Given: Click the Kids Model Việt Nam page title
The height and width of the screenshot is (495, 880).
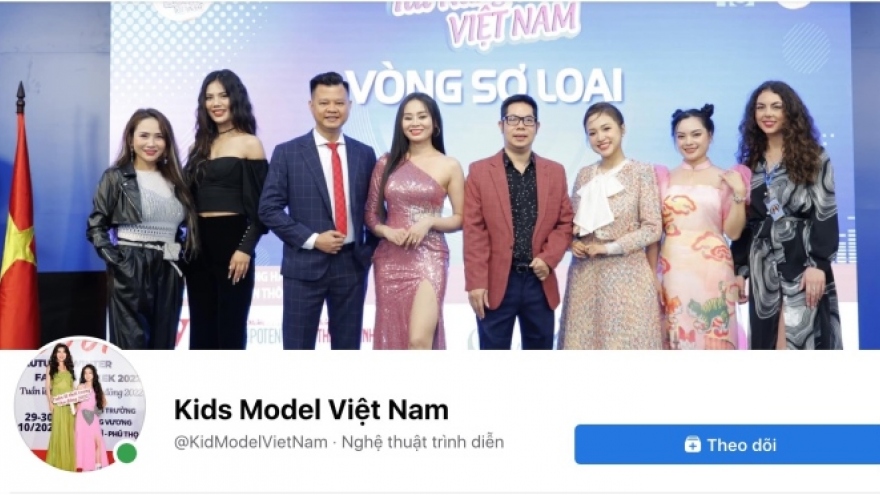Looking at the screenshot, I should click(x=311, y=410).
